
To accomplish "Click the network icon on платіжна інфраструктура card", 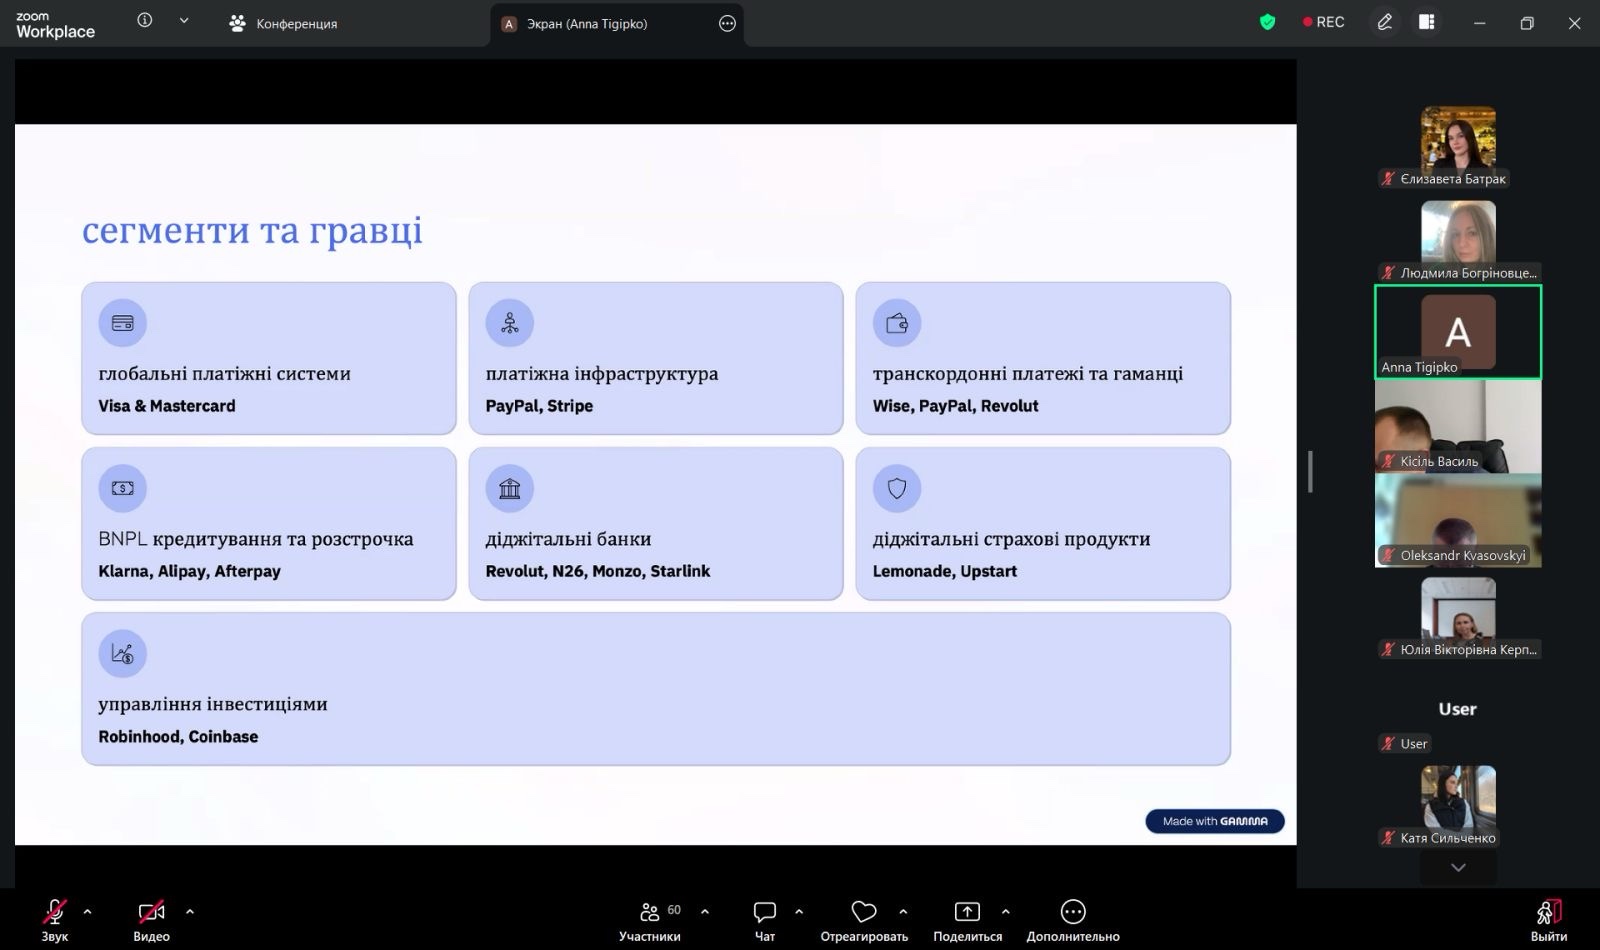I will 510,323.
